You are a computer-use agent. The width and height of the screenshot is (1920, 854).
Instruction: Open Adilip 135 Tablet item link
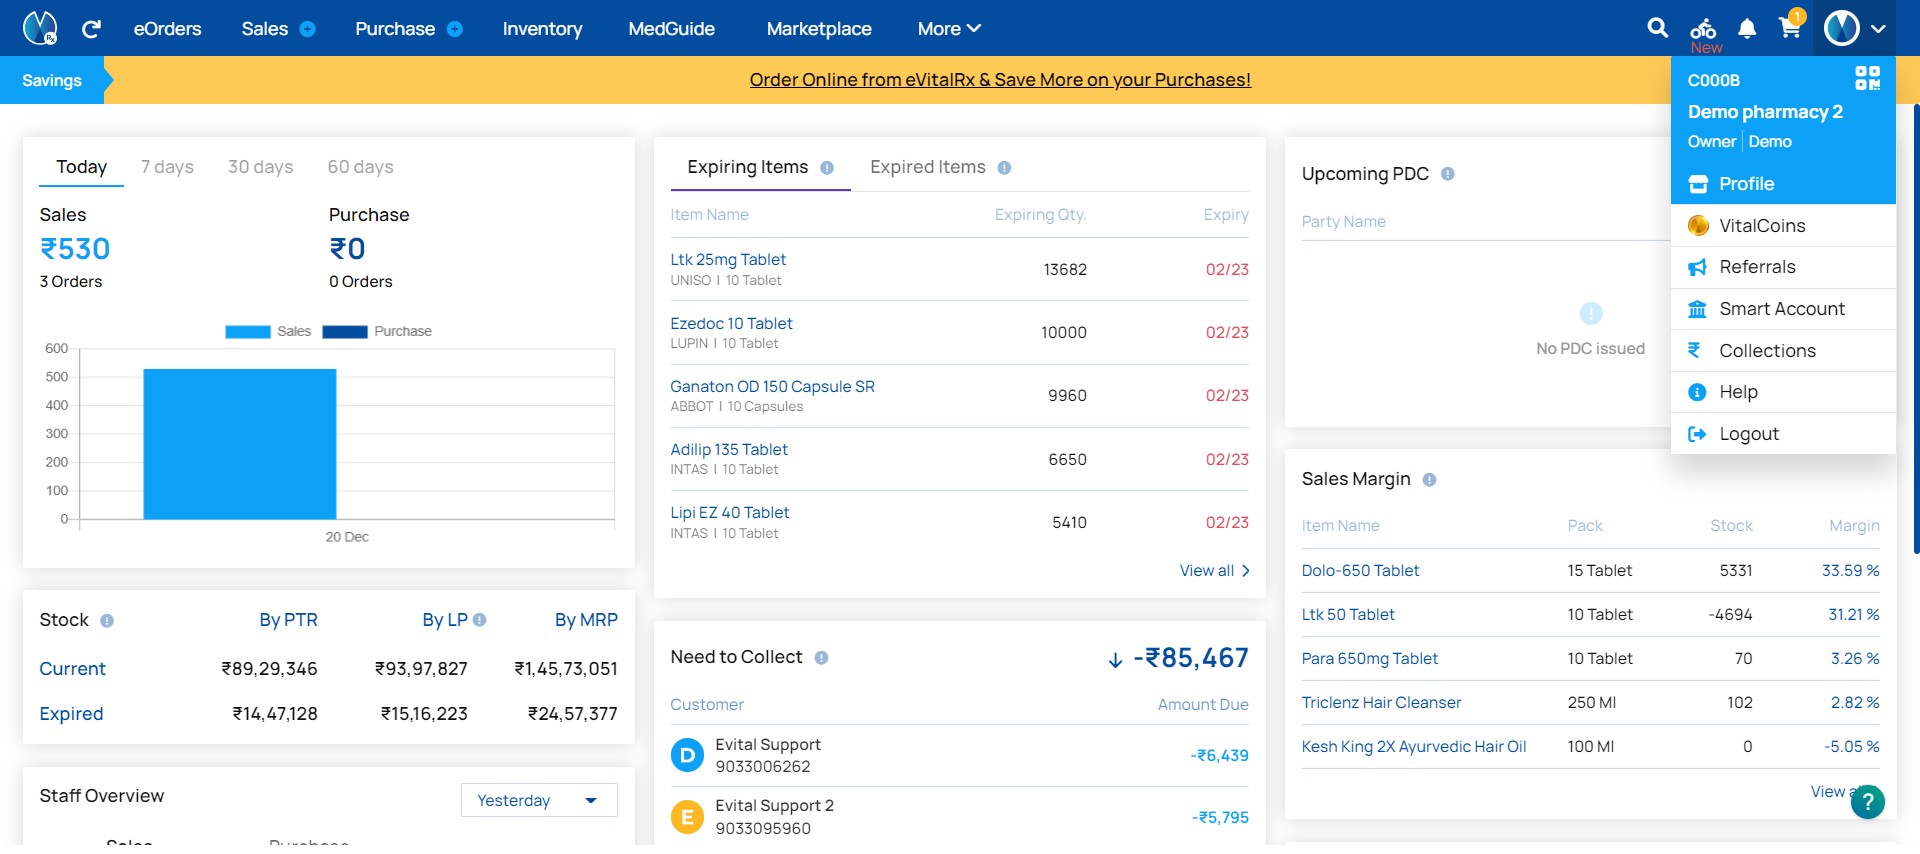pyautogui.click(x=729, y=450)
